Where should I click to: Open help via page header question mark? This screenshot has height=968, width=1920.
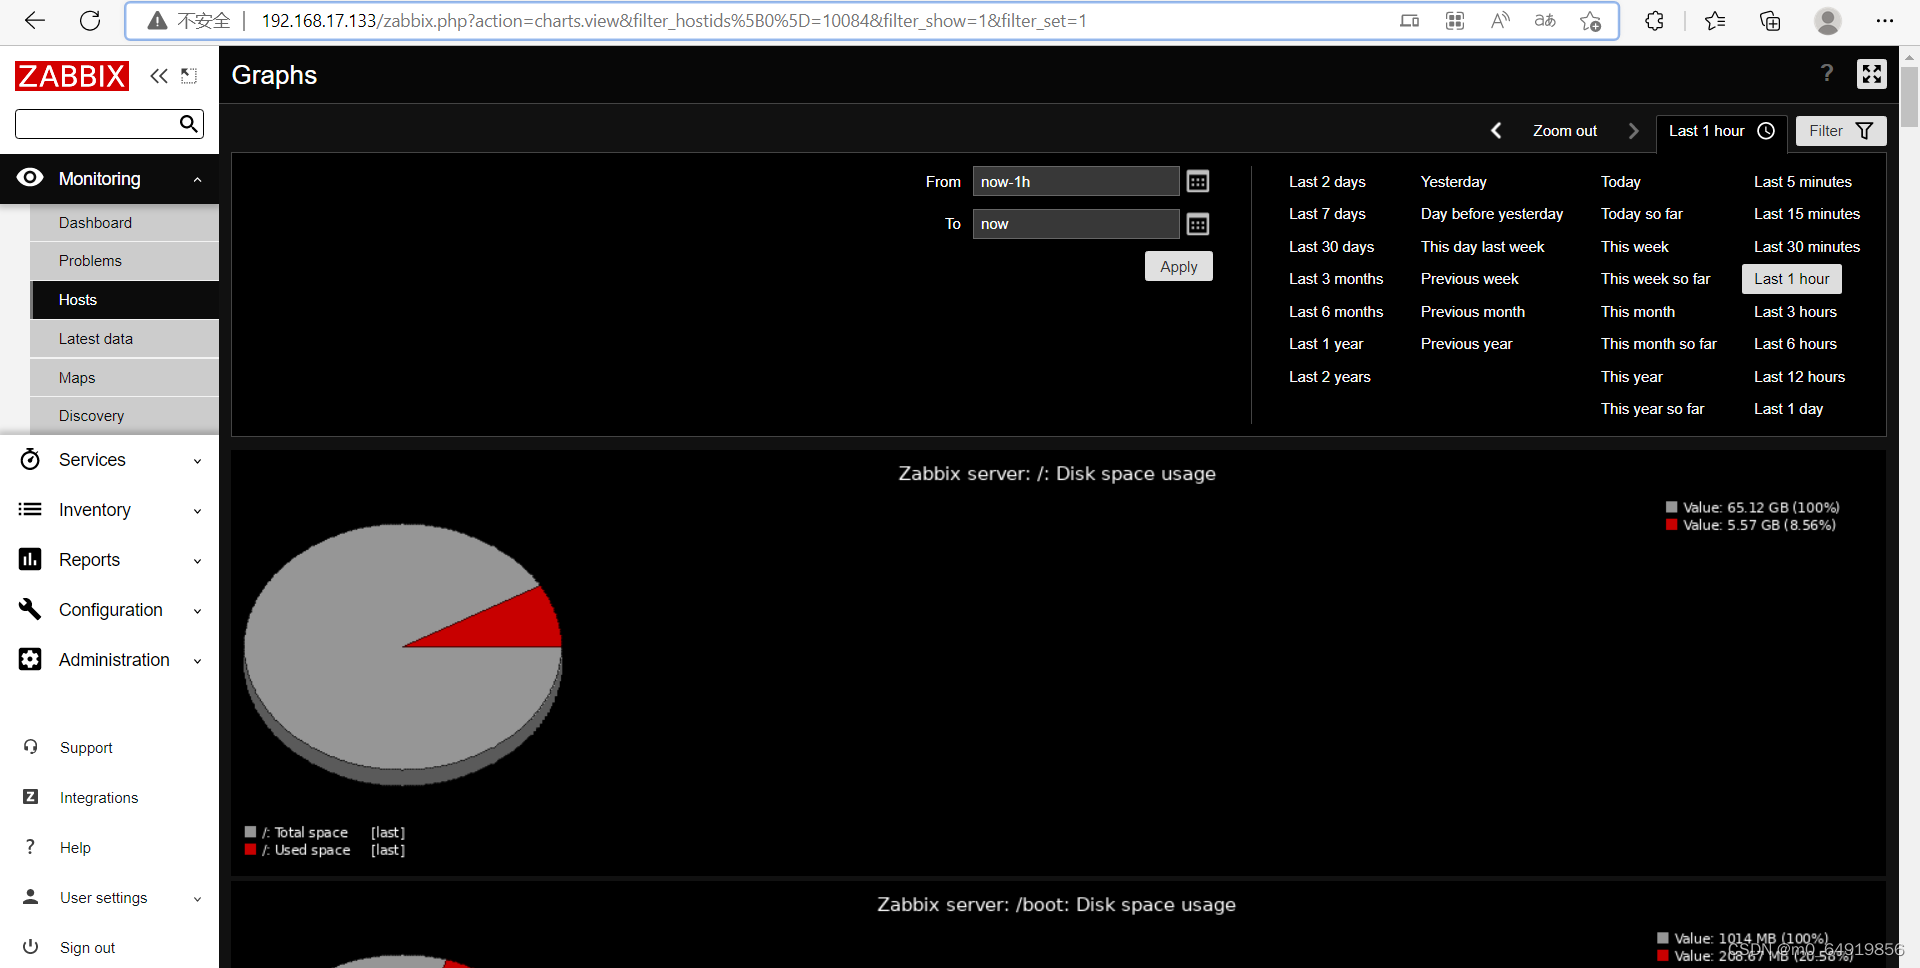(x=1827, y=73)
